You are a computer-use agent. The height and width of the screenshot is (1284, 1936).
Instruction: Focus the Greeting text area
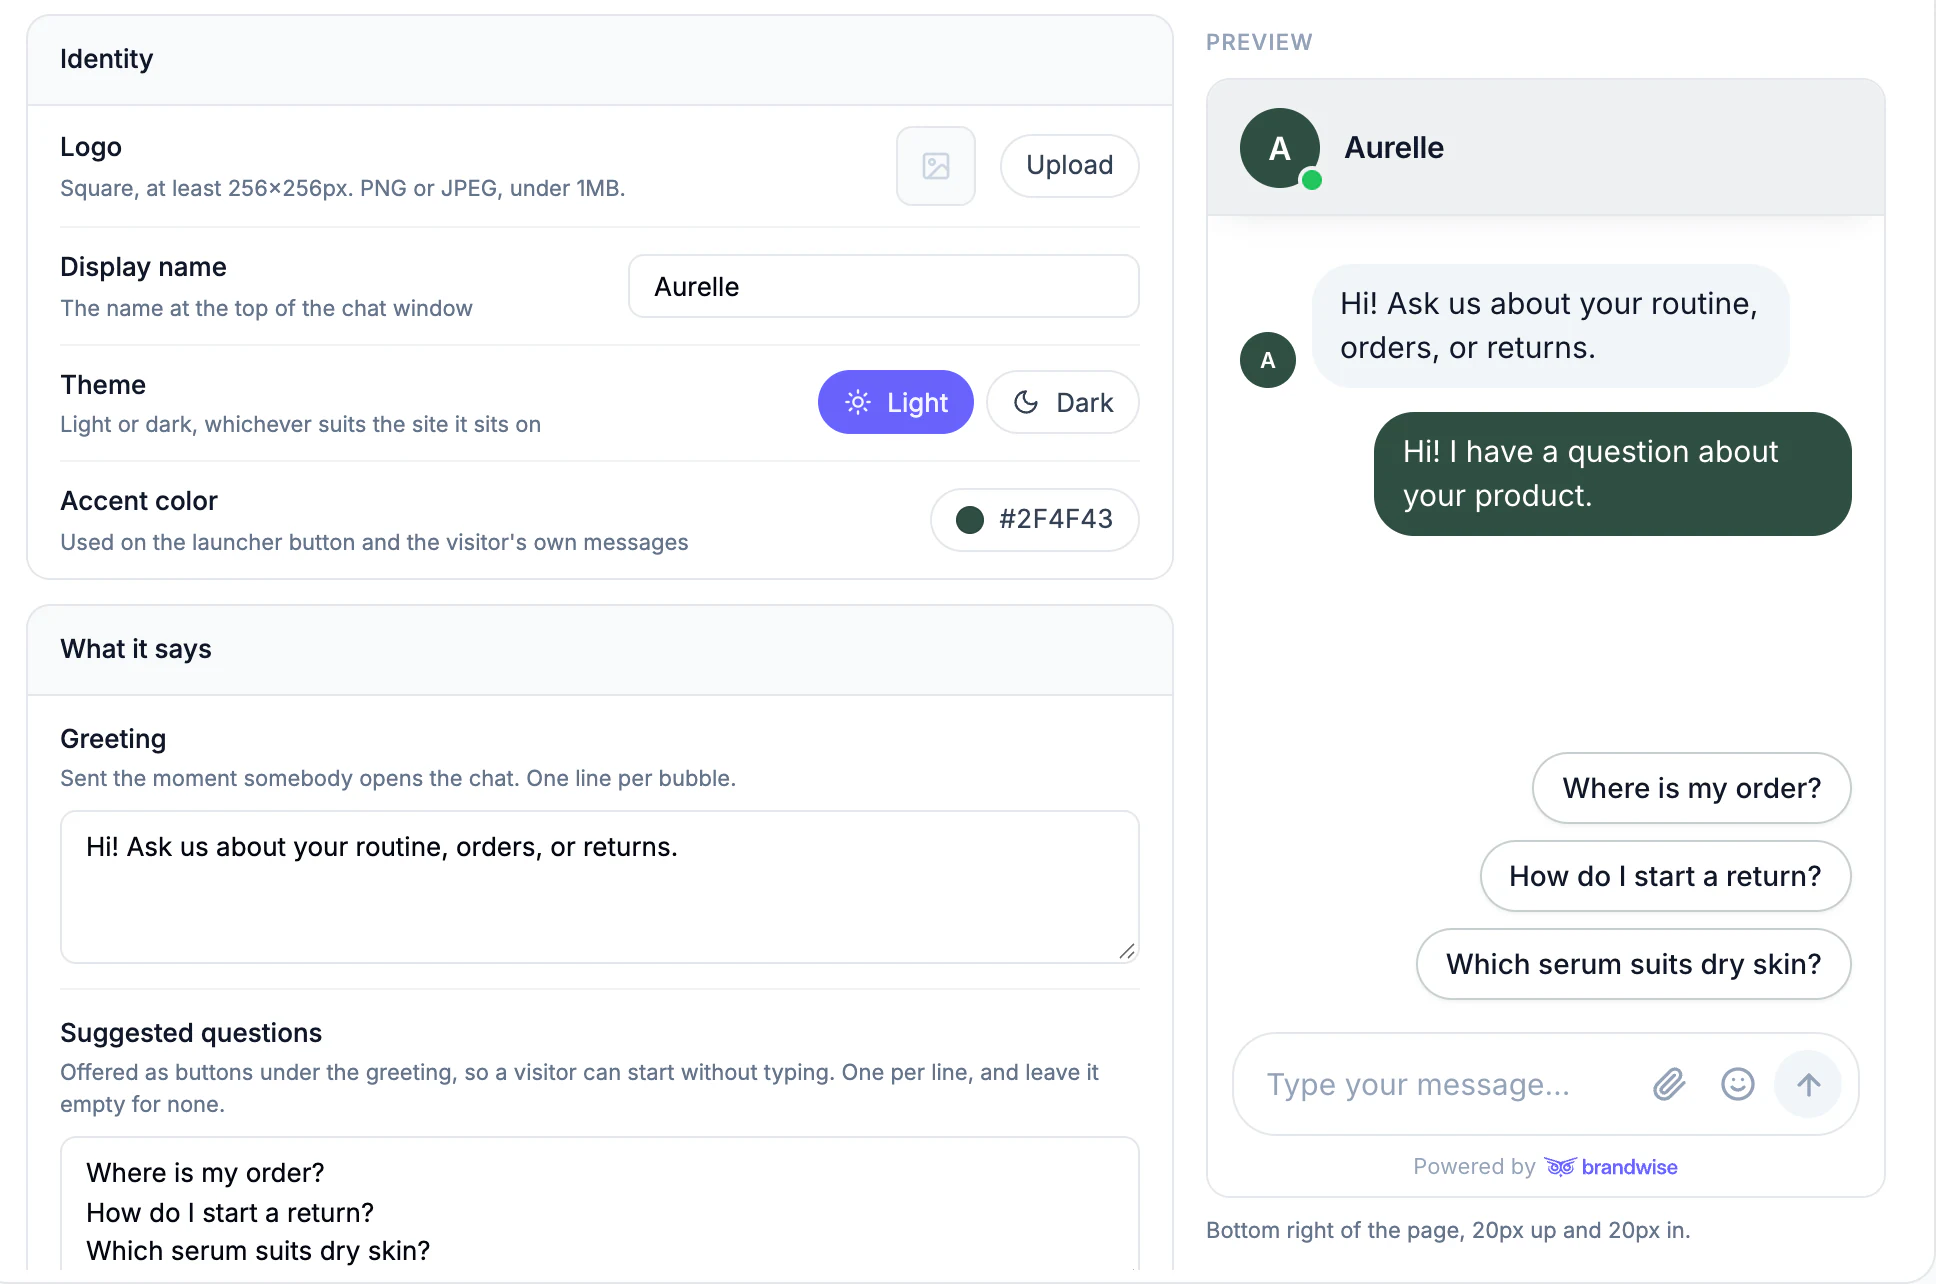pyautogui.click(x=600, y=887)
